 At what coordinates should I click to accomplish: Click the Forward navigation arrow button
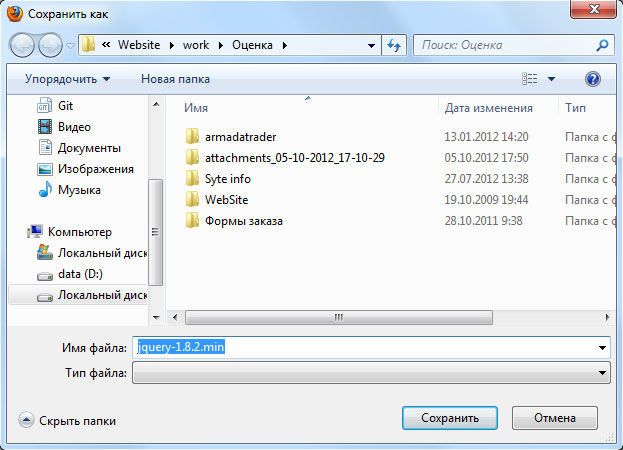click(x=50, y=45)
